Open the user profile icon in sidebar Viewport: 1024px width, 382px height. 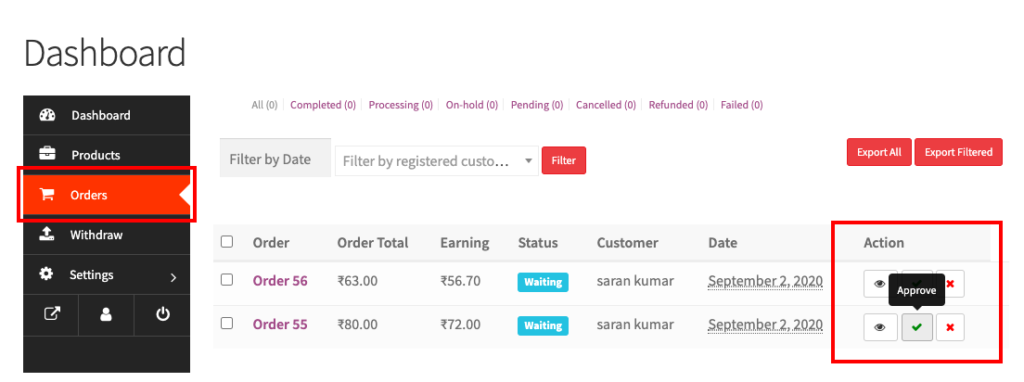tap(106, 315)
